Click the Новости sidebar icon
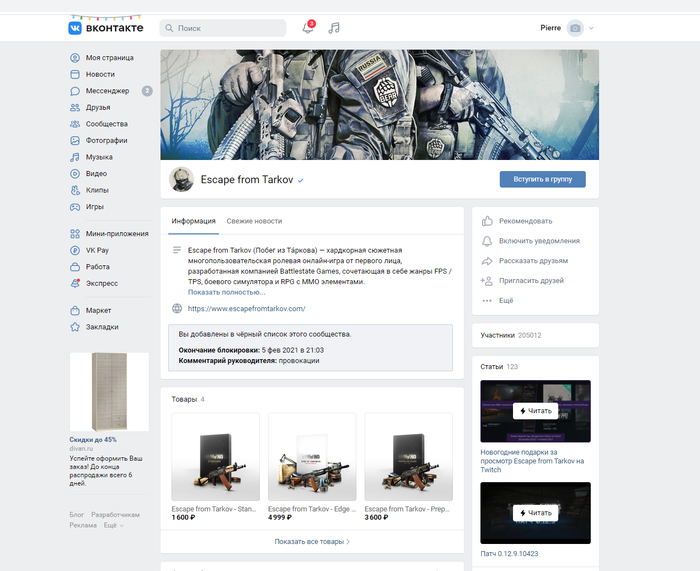 tap(75, 74)
